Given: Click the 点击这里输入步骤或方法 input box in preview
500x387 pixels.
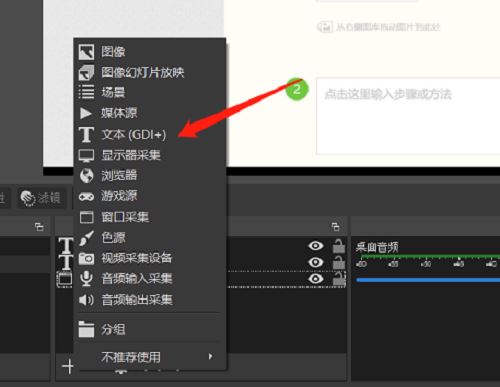Looking at the screenshot, I should pos(408,116).
